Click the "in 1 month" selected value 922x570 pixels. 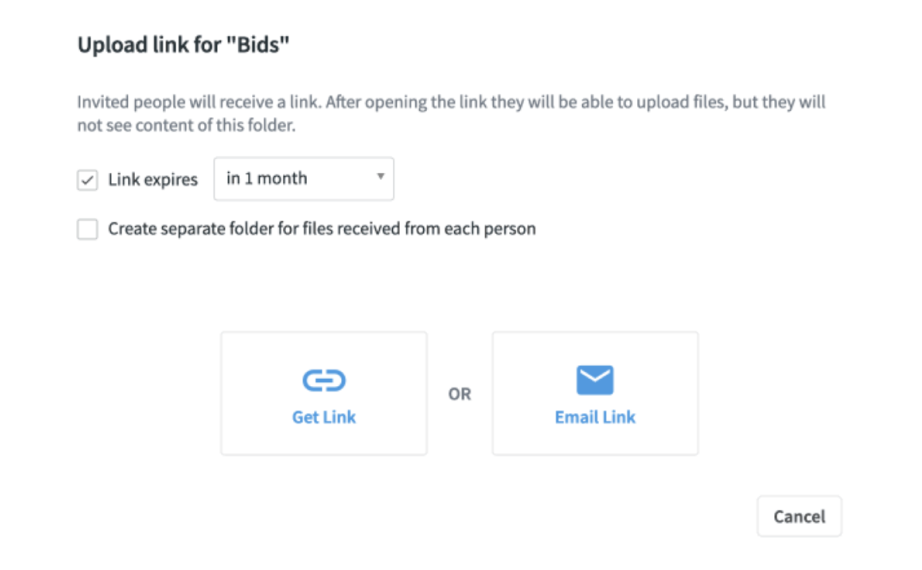point(267,179)
